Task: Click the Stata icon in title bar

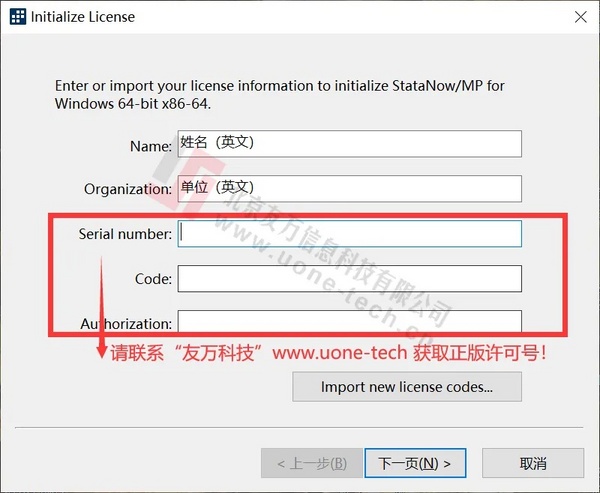Action: coord(18,16)
